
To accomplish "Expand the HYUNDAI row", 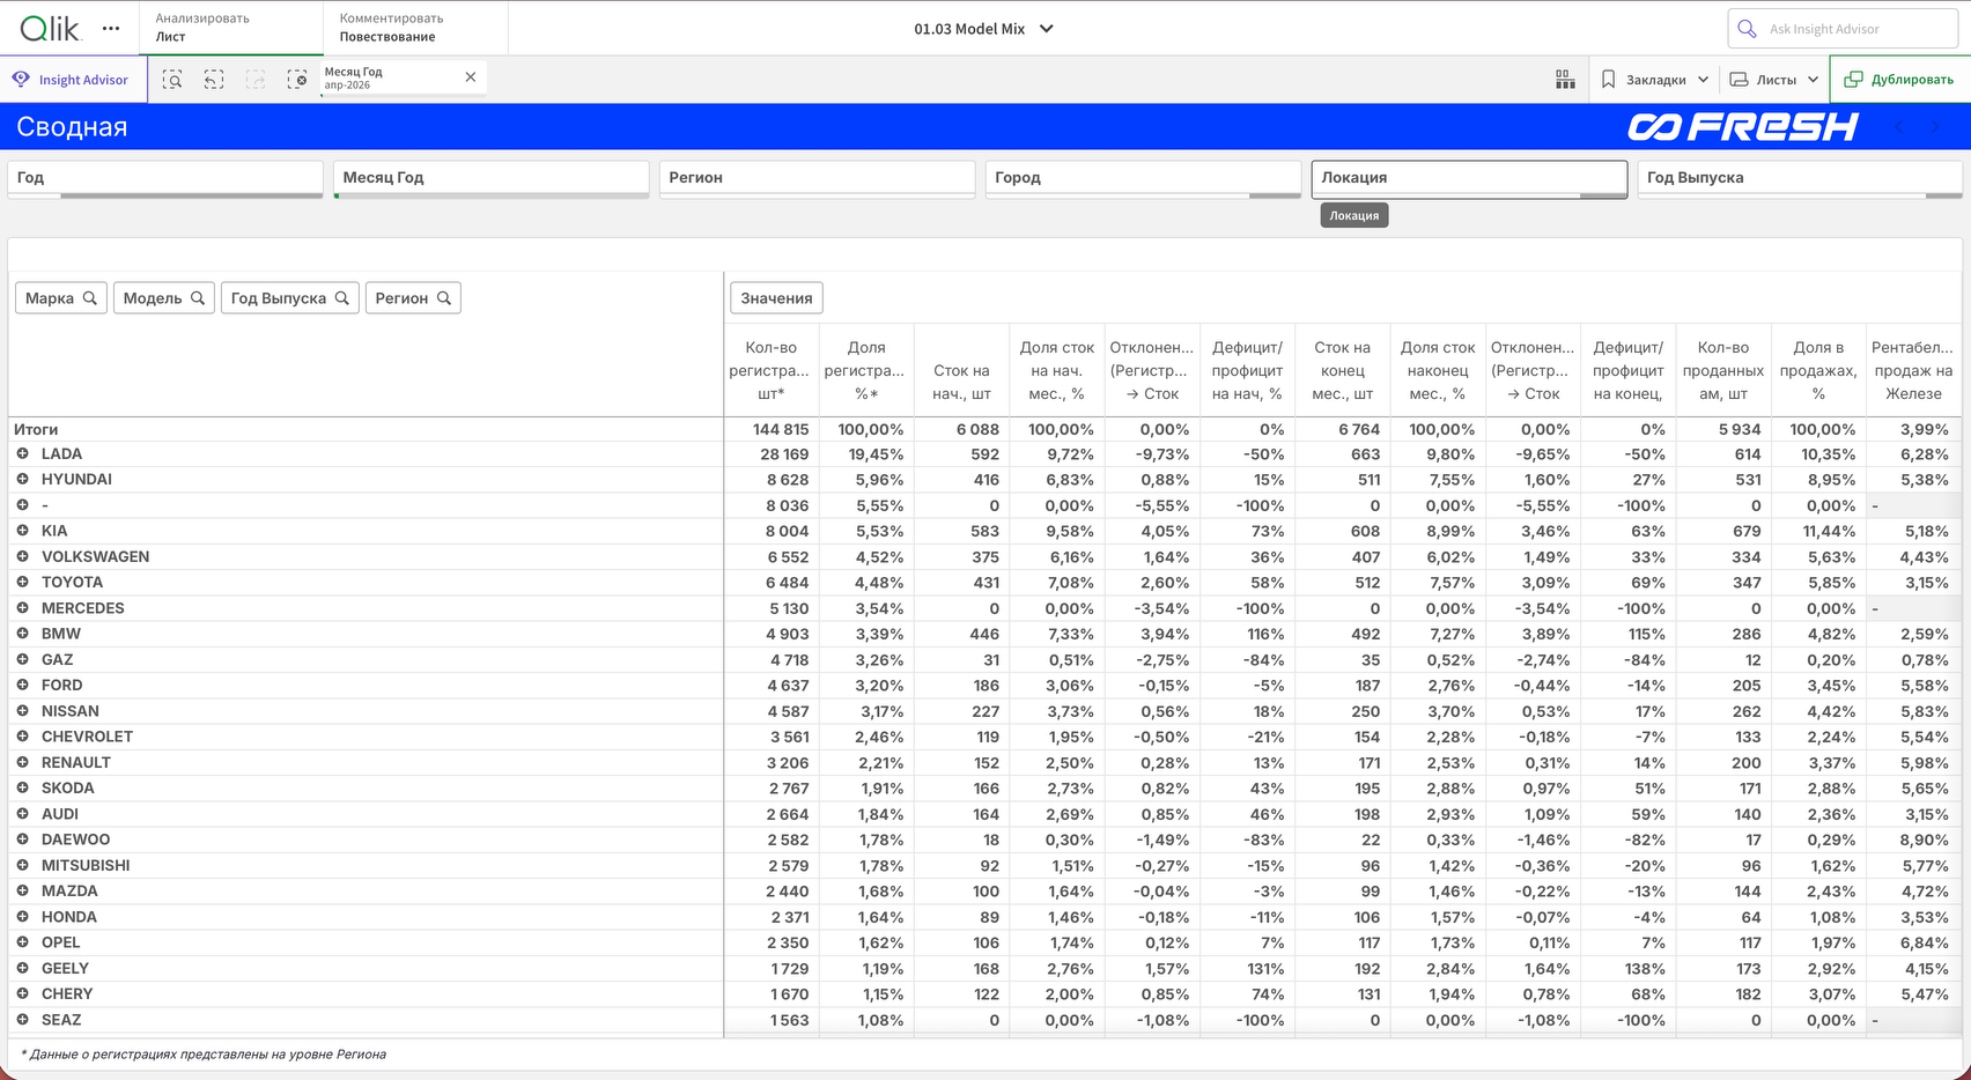I will 22,479.
